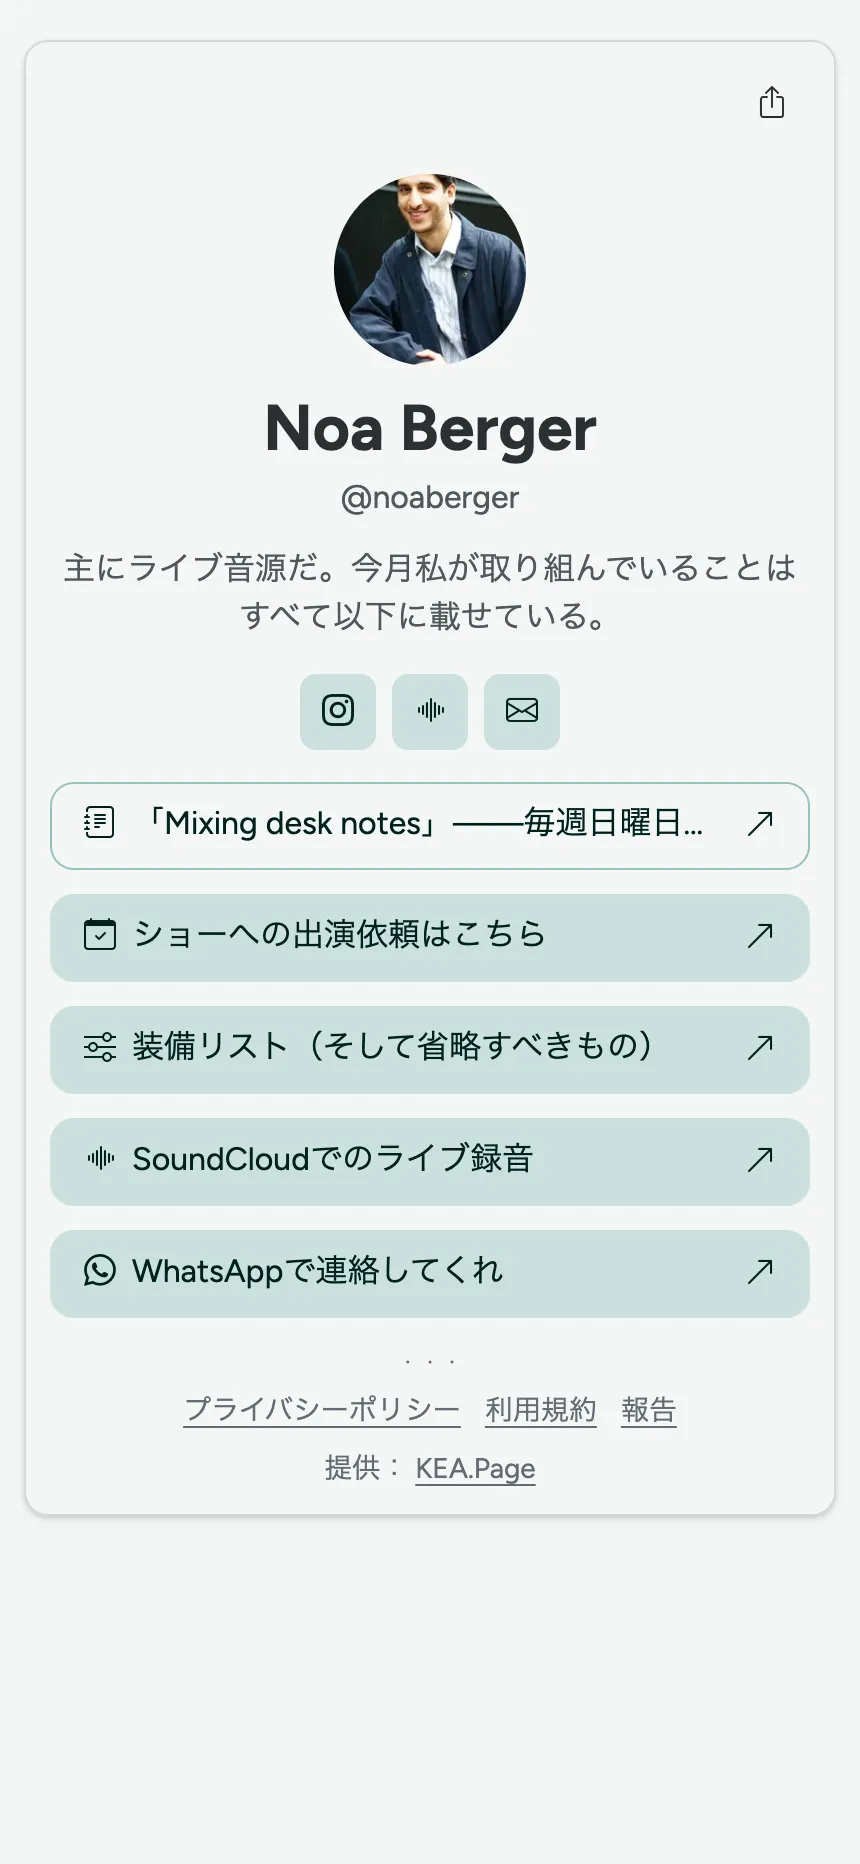Click the calendar icon on the booking link
The height and width of the screenshot is (1864, 860).
point(99,935)
